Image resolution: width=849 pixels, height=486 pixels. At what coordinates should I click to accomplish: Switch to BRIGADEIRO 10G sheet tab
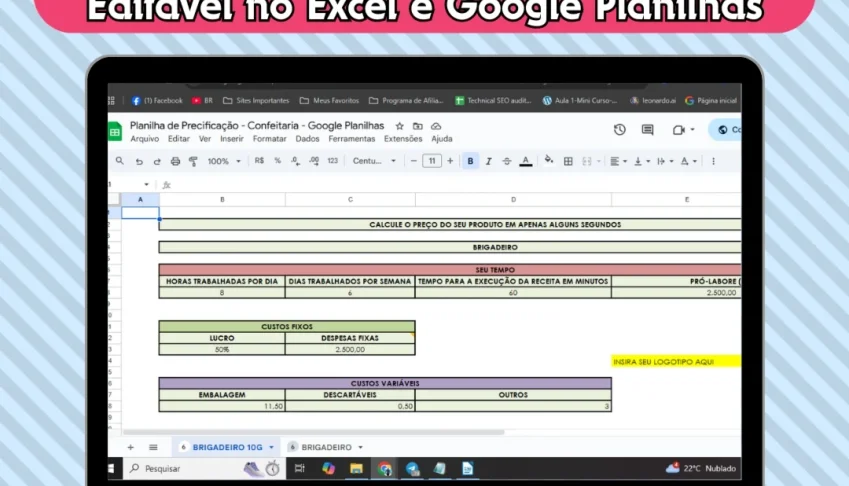point(227,447)
